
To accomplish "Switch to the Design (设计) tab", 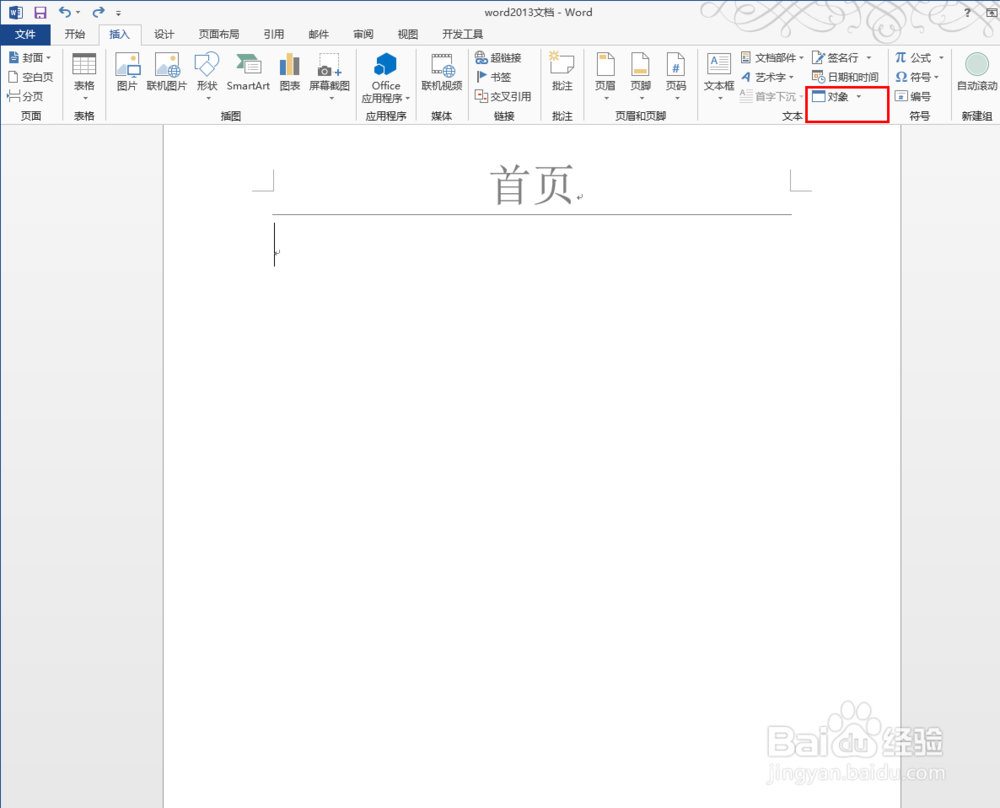I will coord(164,34).
